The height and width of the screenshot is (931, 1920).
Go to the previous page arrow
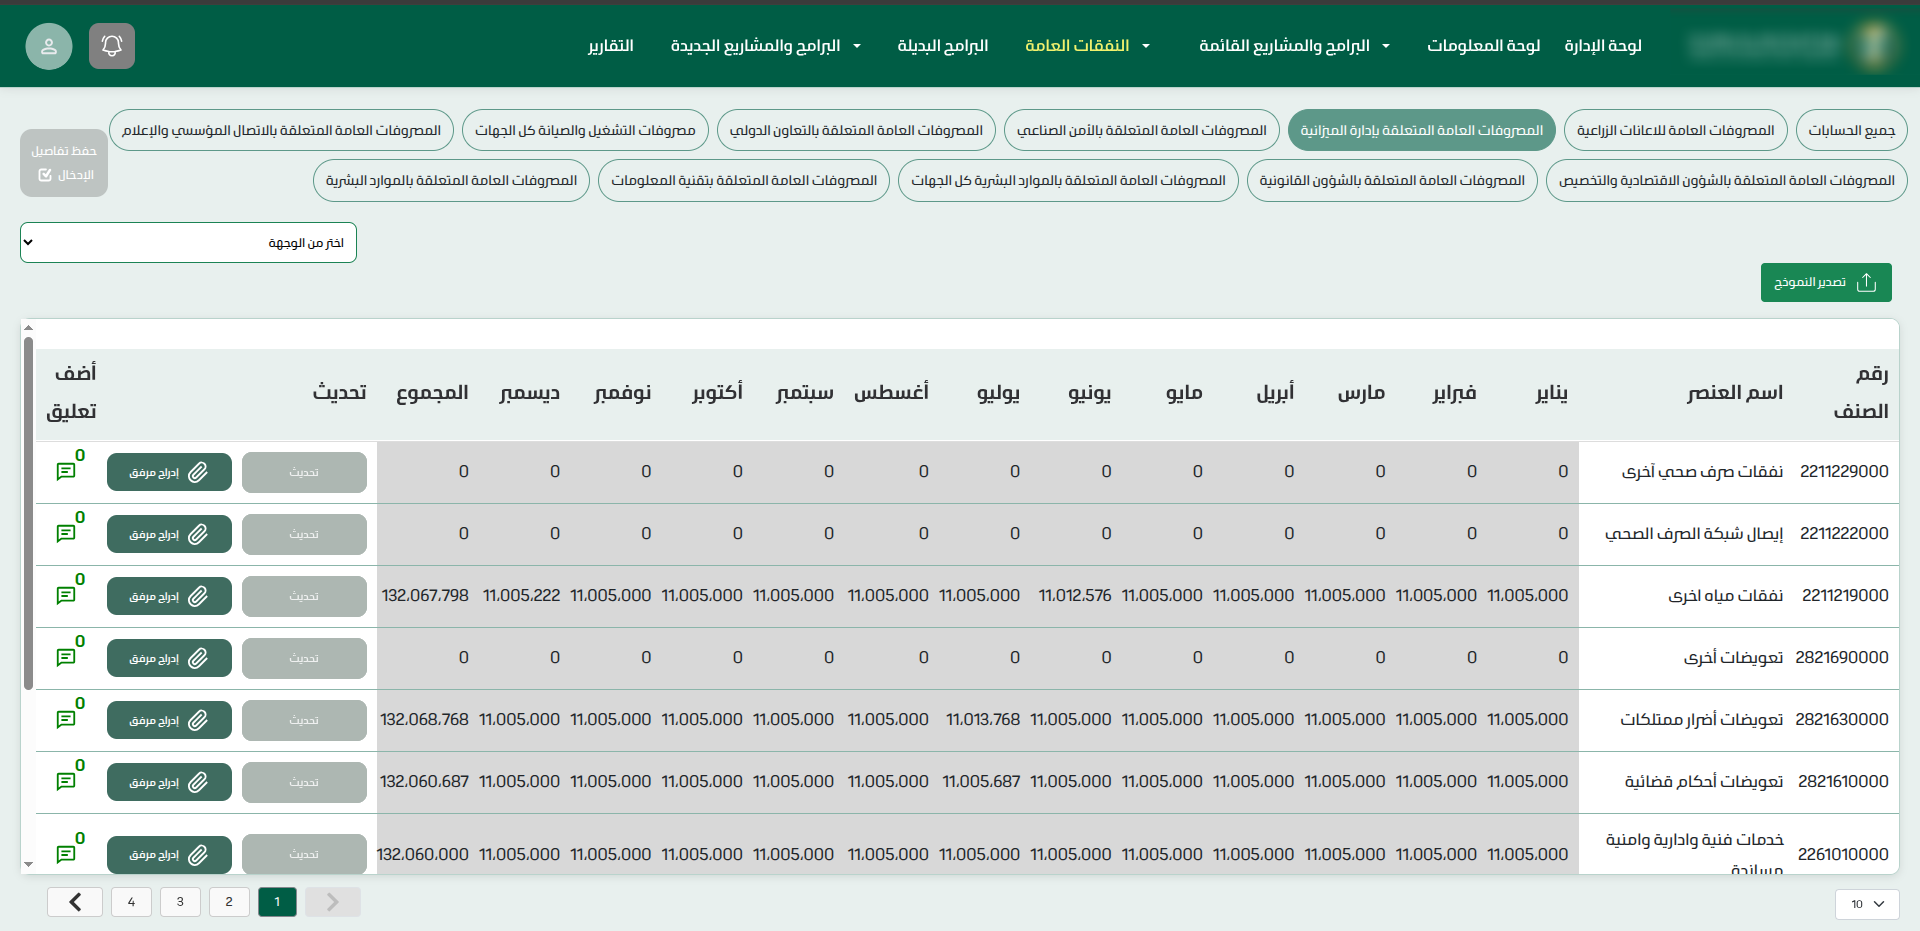[x=332, y=902]
